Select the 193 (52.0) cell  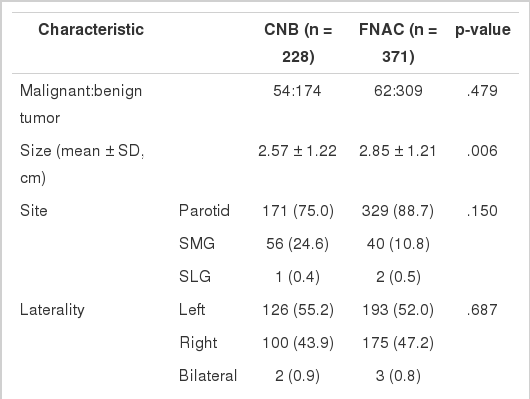click(398, 310)
